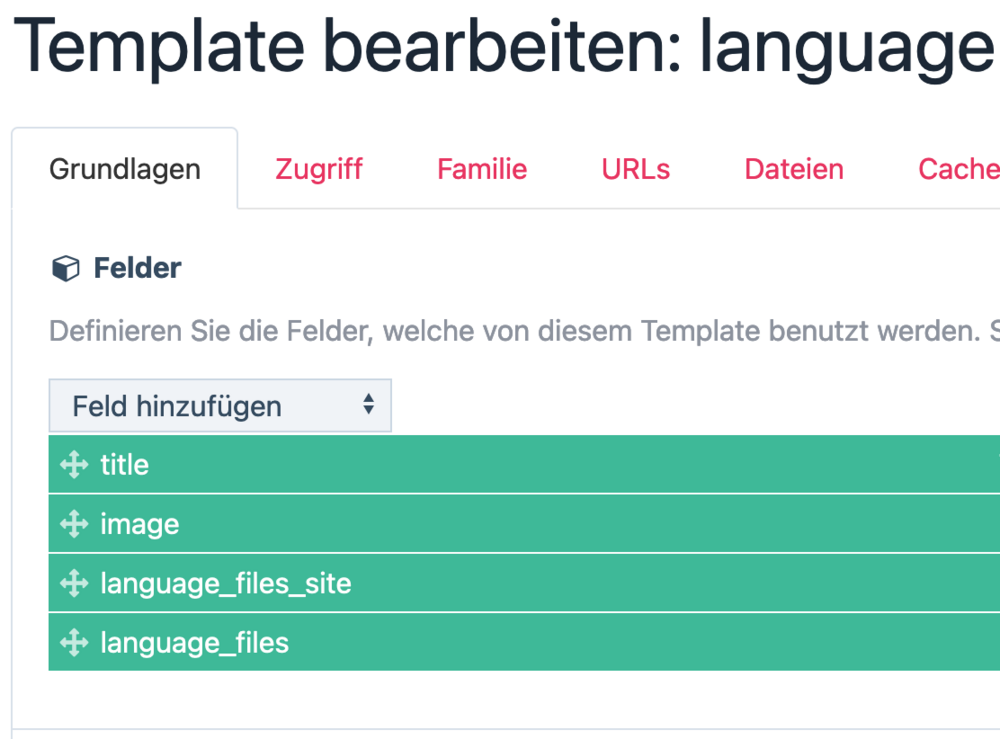The width and height of the screenshot is (1000, 739).
Task: Select the language_files_site field label
Action: [x=226, y=583]
